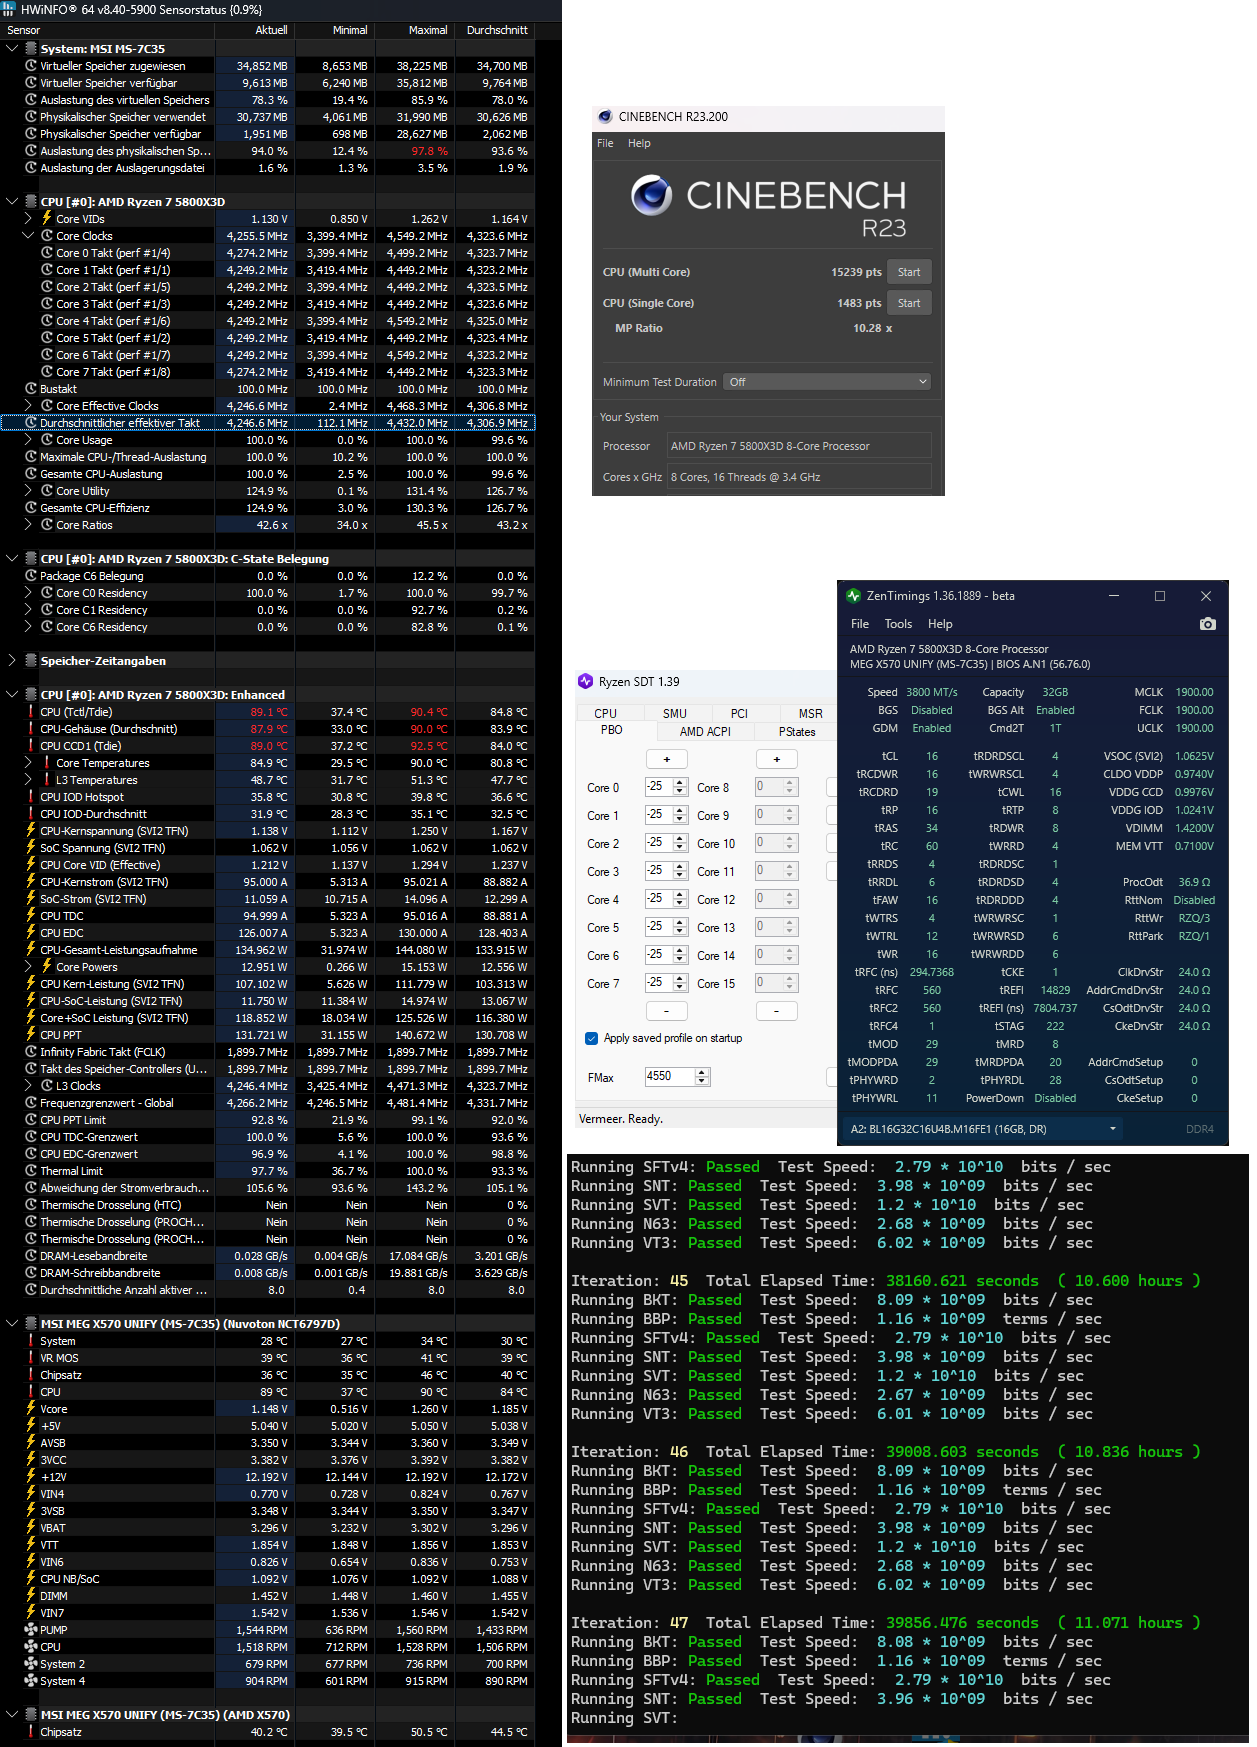The width and height of the screenshot is (1257, 1747).
Task: Open the Cinebench Help menu
Action: pos(639,143)
